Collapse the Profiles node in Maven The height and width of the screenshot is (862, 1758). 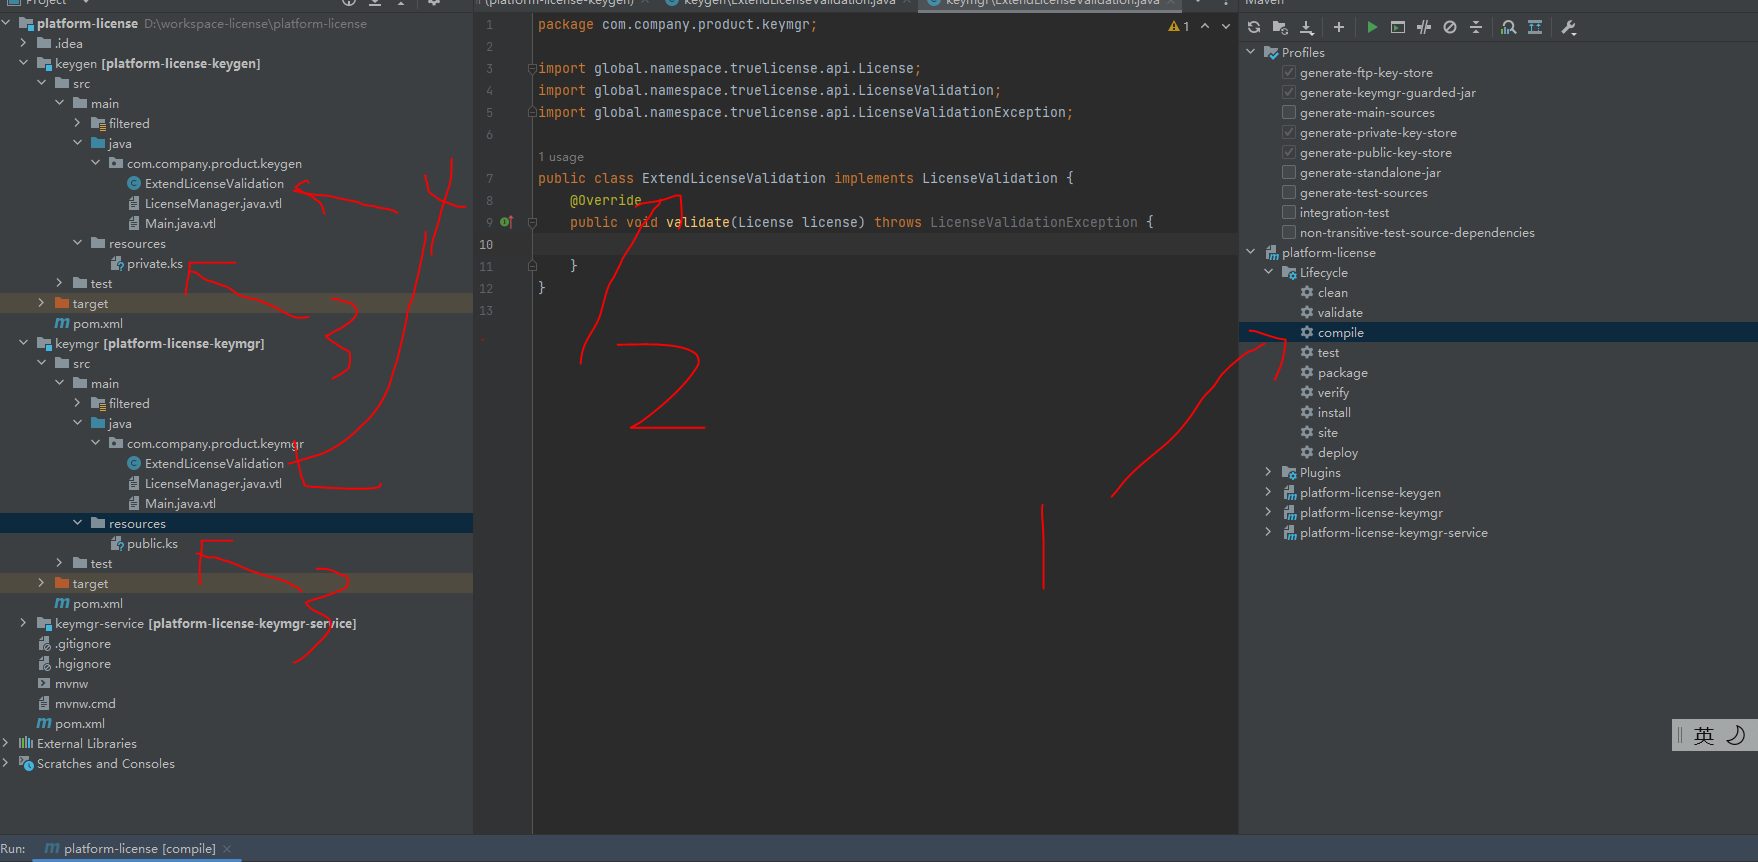(x=1251, y=52)
